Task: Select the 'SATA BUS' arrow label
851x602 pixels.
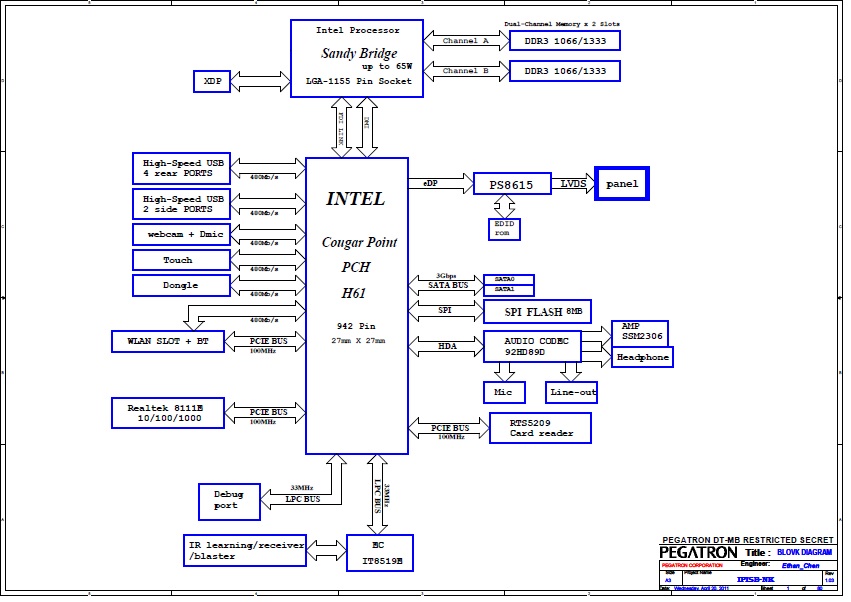Action: [448, 286]
